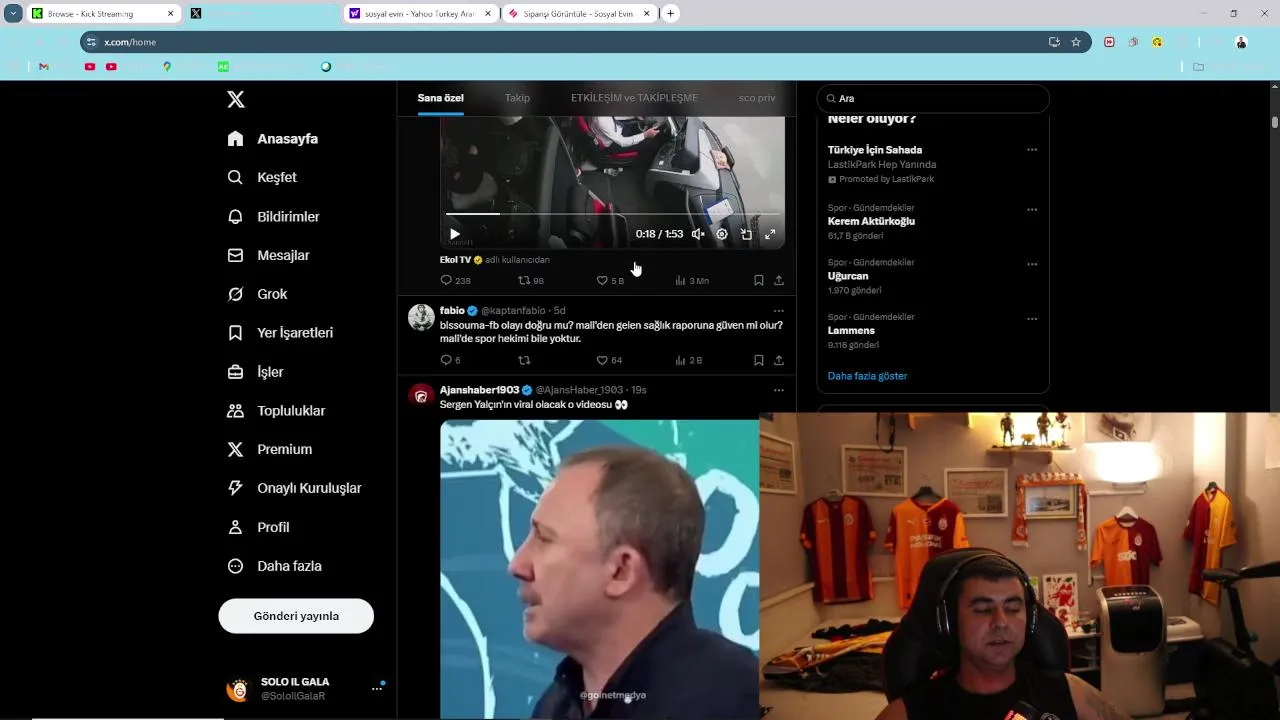Screen dimensions: 1280x720
Task: Click the Onaylı Kuruluşlar lightning icon
Action: (x=235, y=488)
